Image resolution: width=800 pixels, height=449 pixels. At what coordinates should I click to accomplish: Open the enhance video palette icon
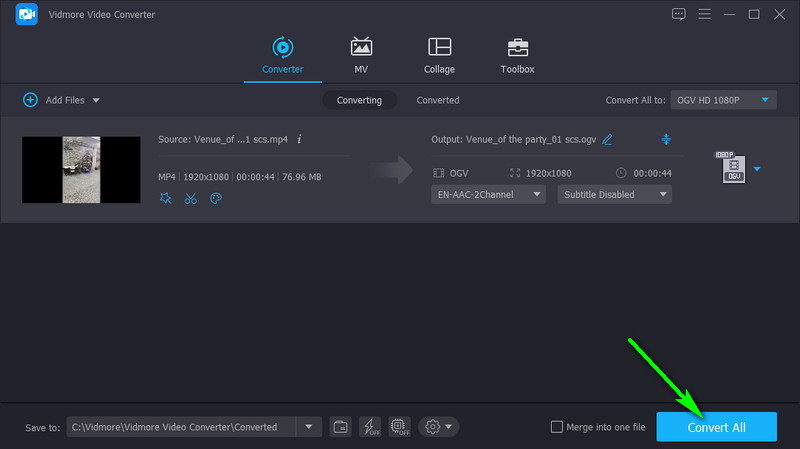pyautogui.click(x=215, y=198)
